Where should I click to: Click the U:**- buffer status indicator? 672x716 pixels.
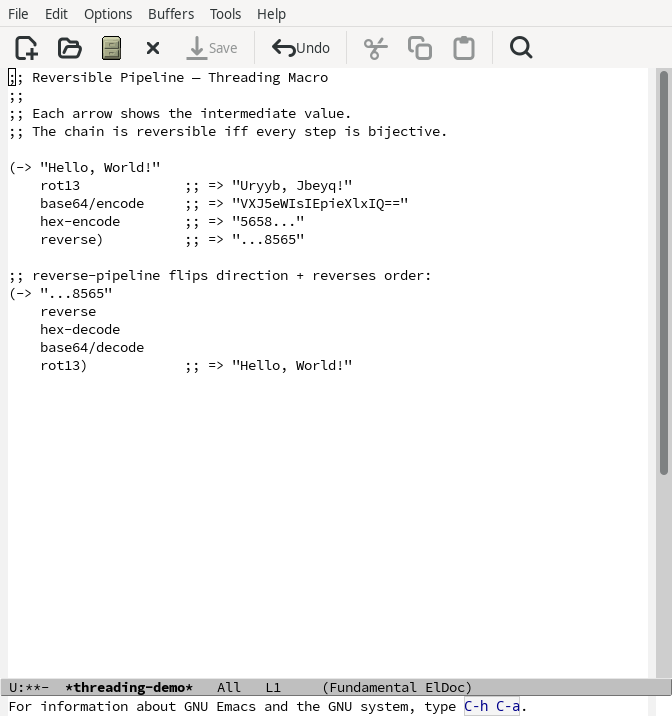(29, 687)
